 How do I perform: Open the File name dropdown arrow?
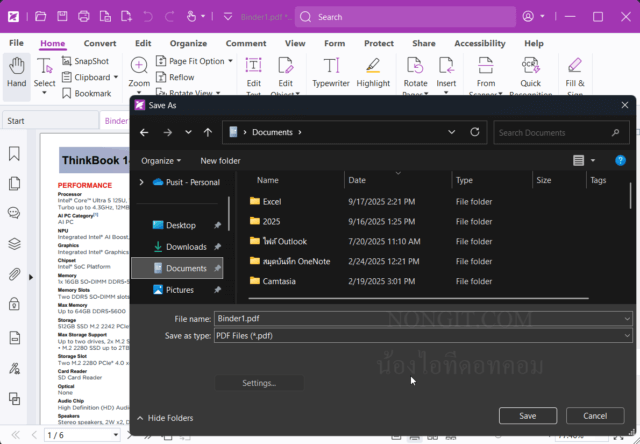click(x=627, y=319)
